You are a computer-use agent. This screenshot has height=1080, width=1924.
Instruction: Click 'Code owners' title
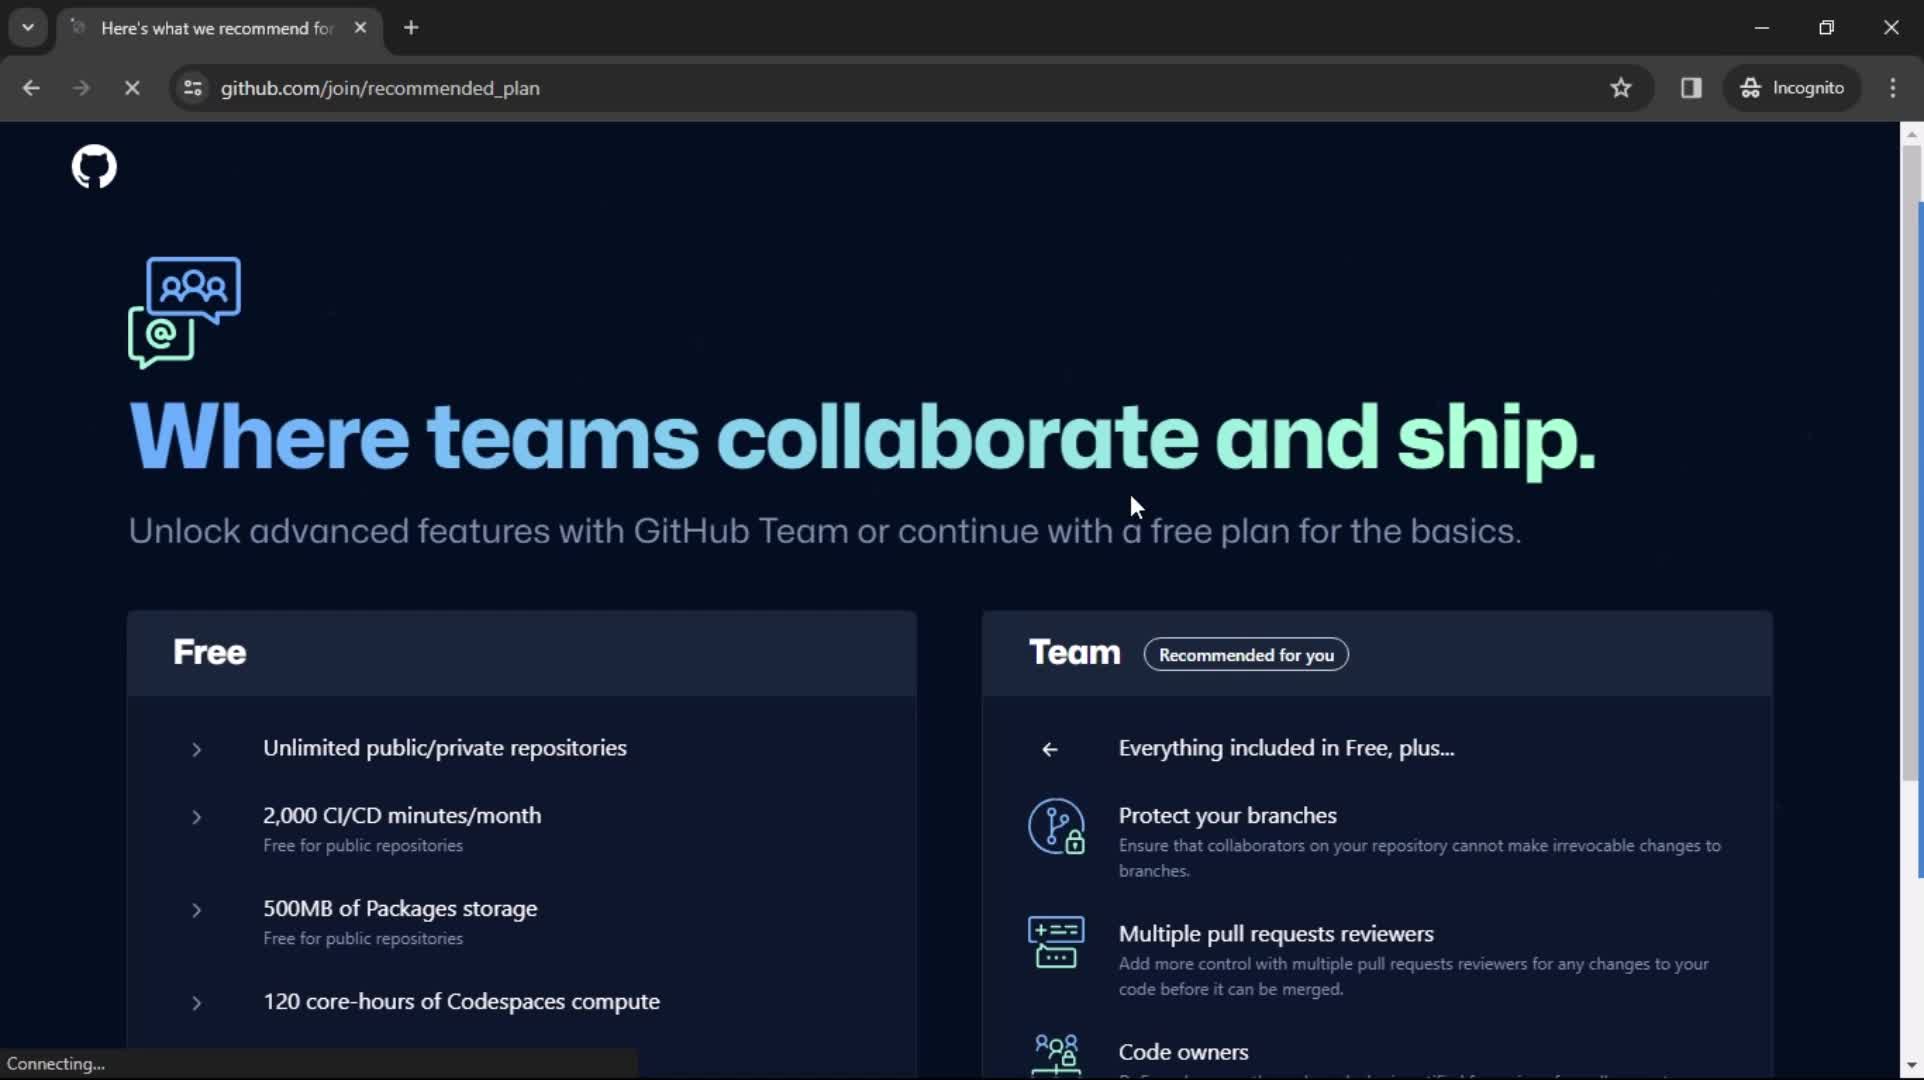pyautogui.click(x=1183, y=1052)
